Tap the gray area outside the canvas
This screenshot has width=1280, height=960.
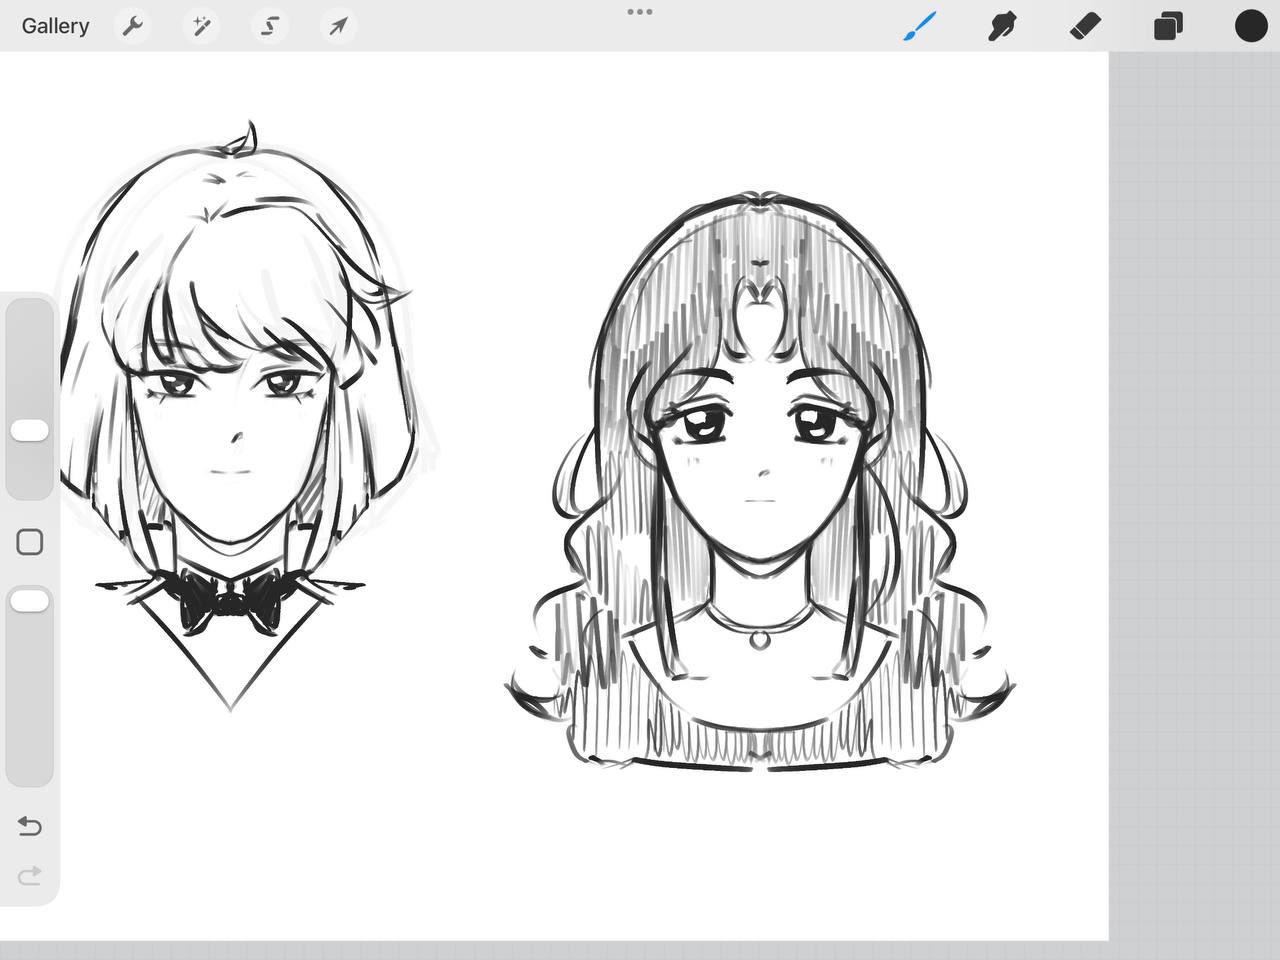pyautogui.click(x=1194, y=500)
